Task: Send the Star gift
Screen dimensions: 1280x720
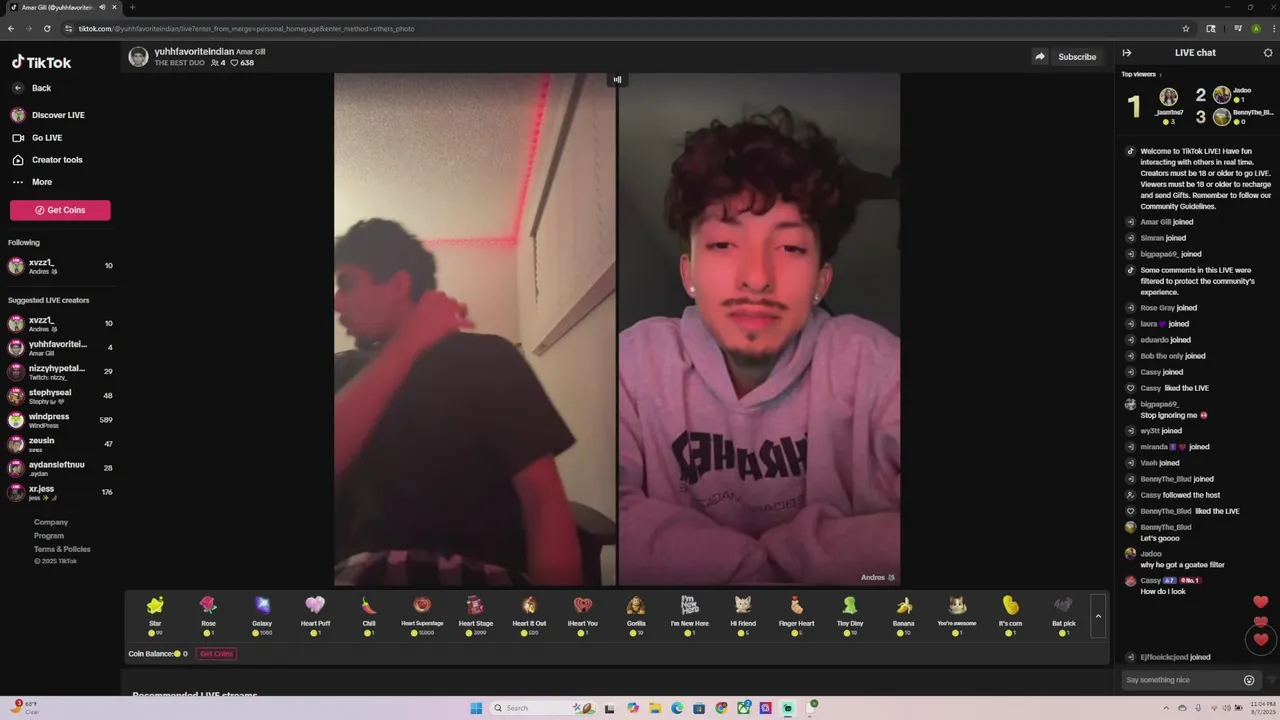Action: tap(155, 614)
